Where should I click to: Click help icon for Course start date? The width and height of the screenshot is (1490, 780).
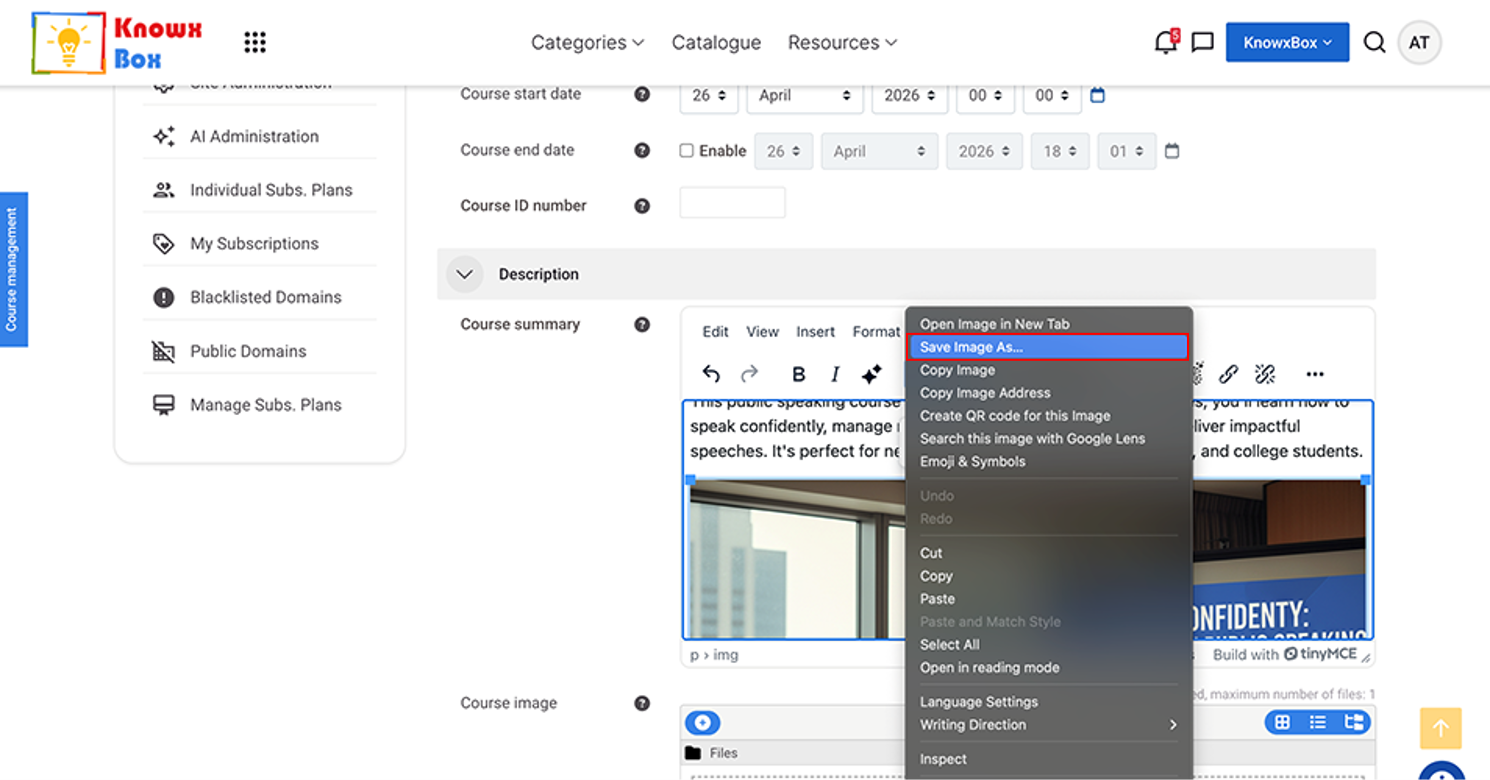pos(642,94)
